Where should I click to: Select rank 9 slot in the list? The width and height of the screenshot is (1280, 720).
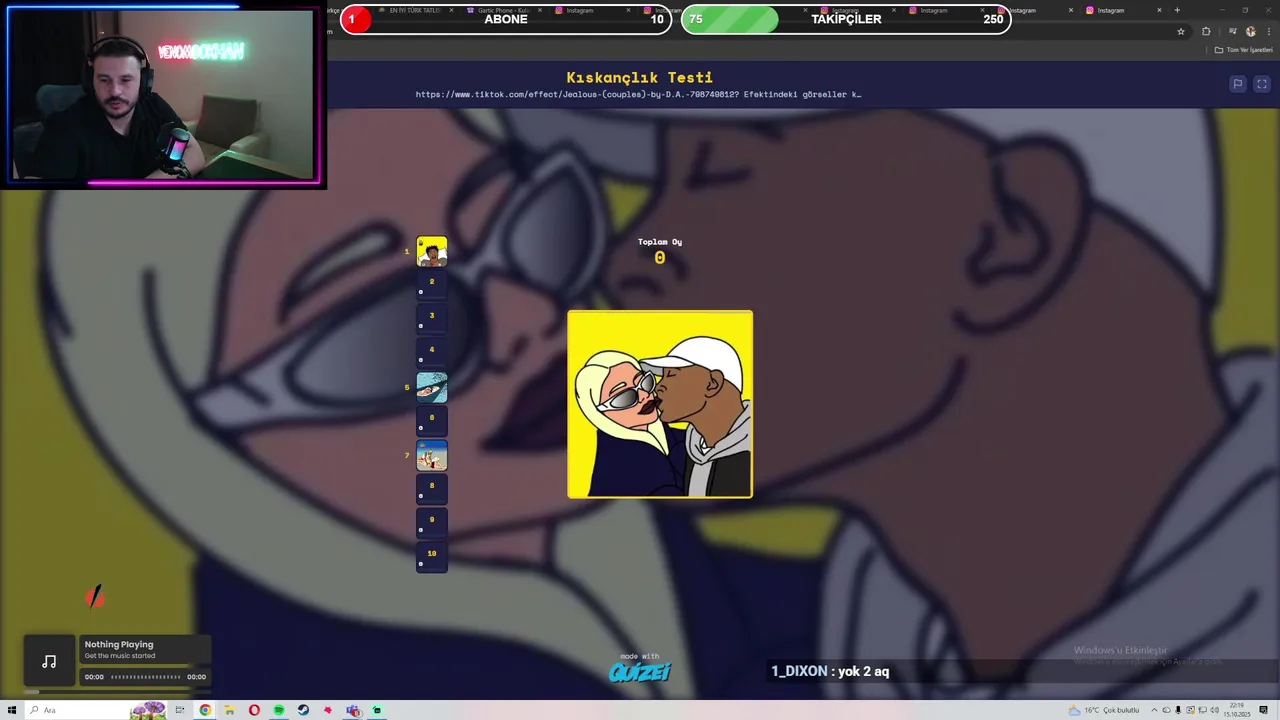(x=432, y=523)
